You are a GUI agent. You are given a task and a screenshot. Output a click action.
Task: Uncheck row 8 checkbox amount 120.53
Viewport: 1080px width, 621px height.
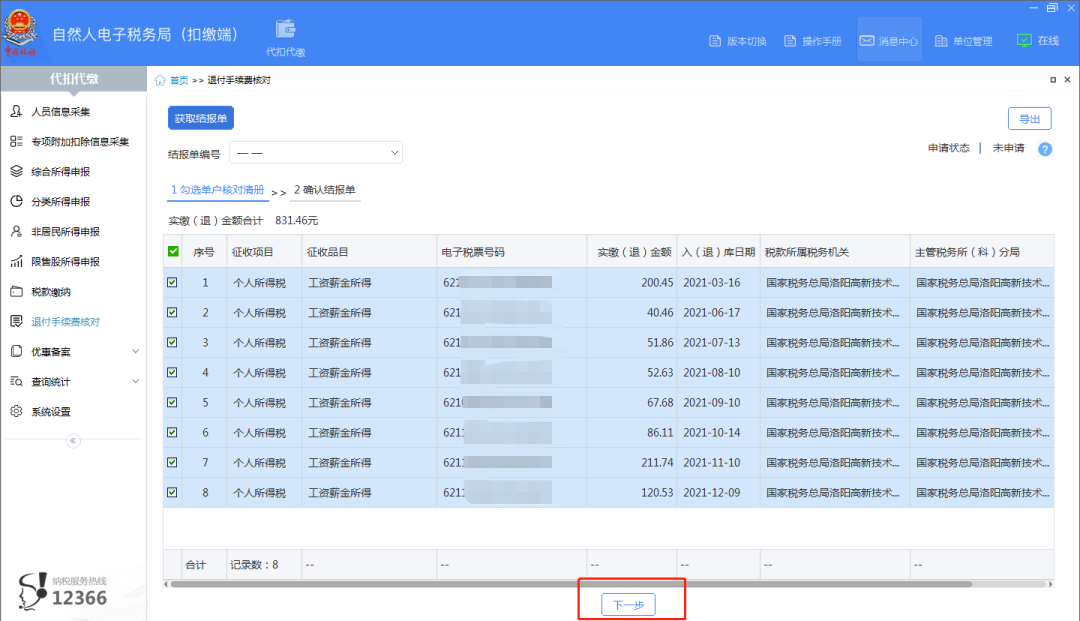[172, 492]
